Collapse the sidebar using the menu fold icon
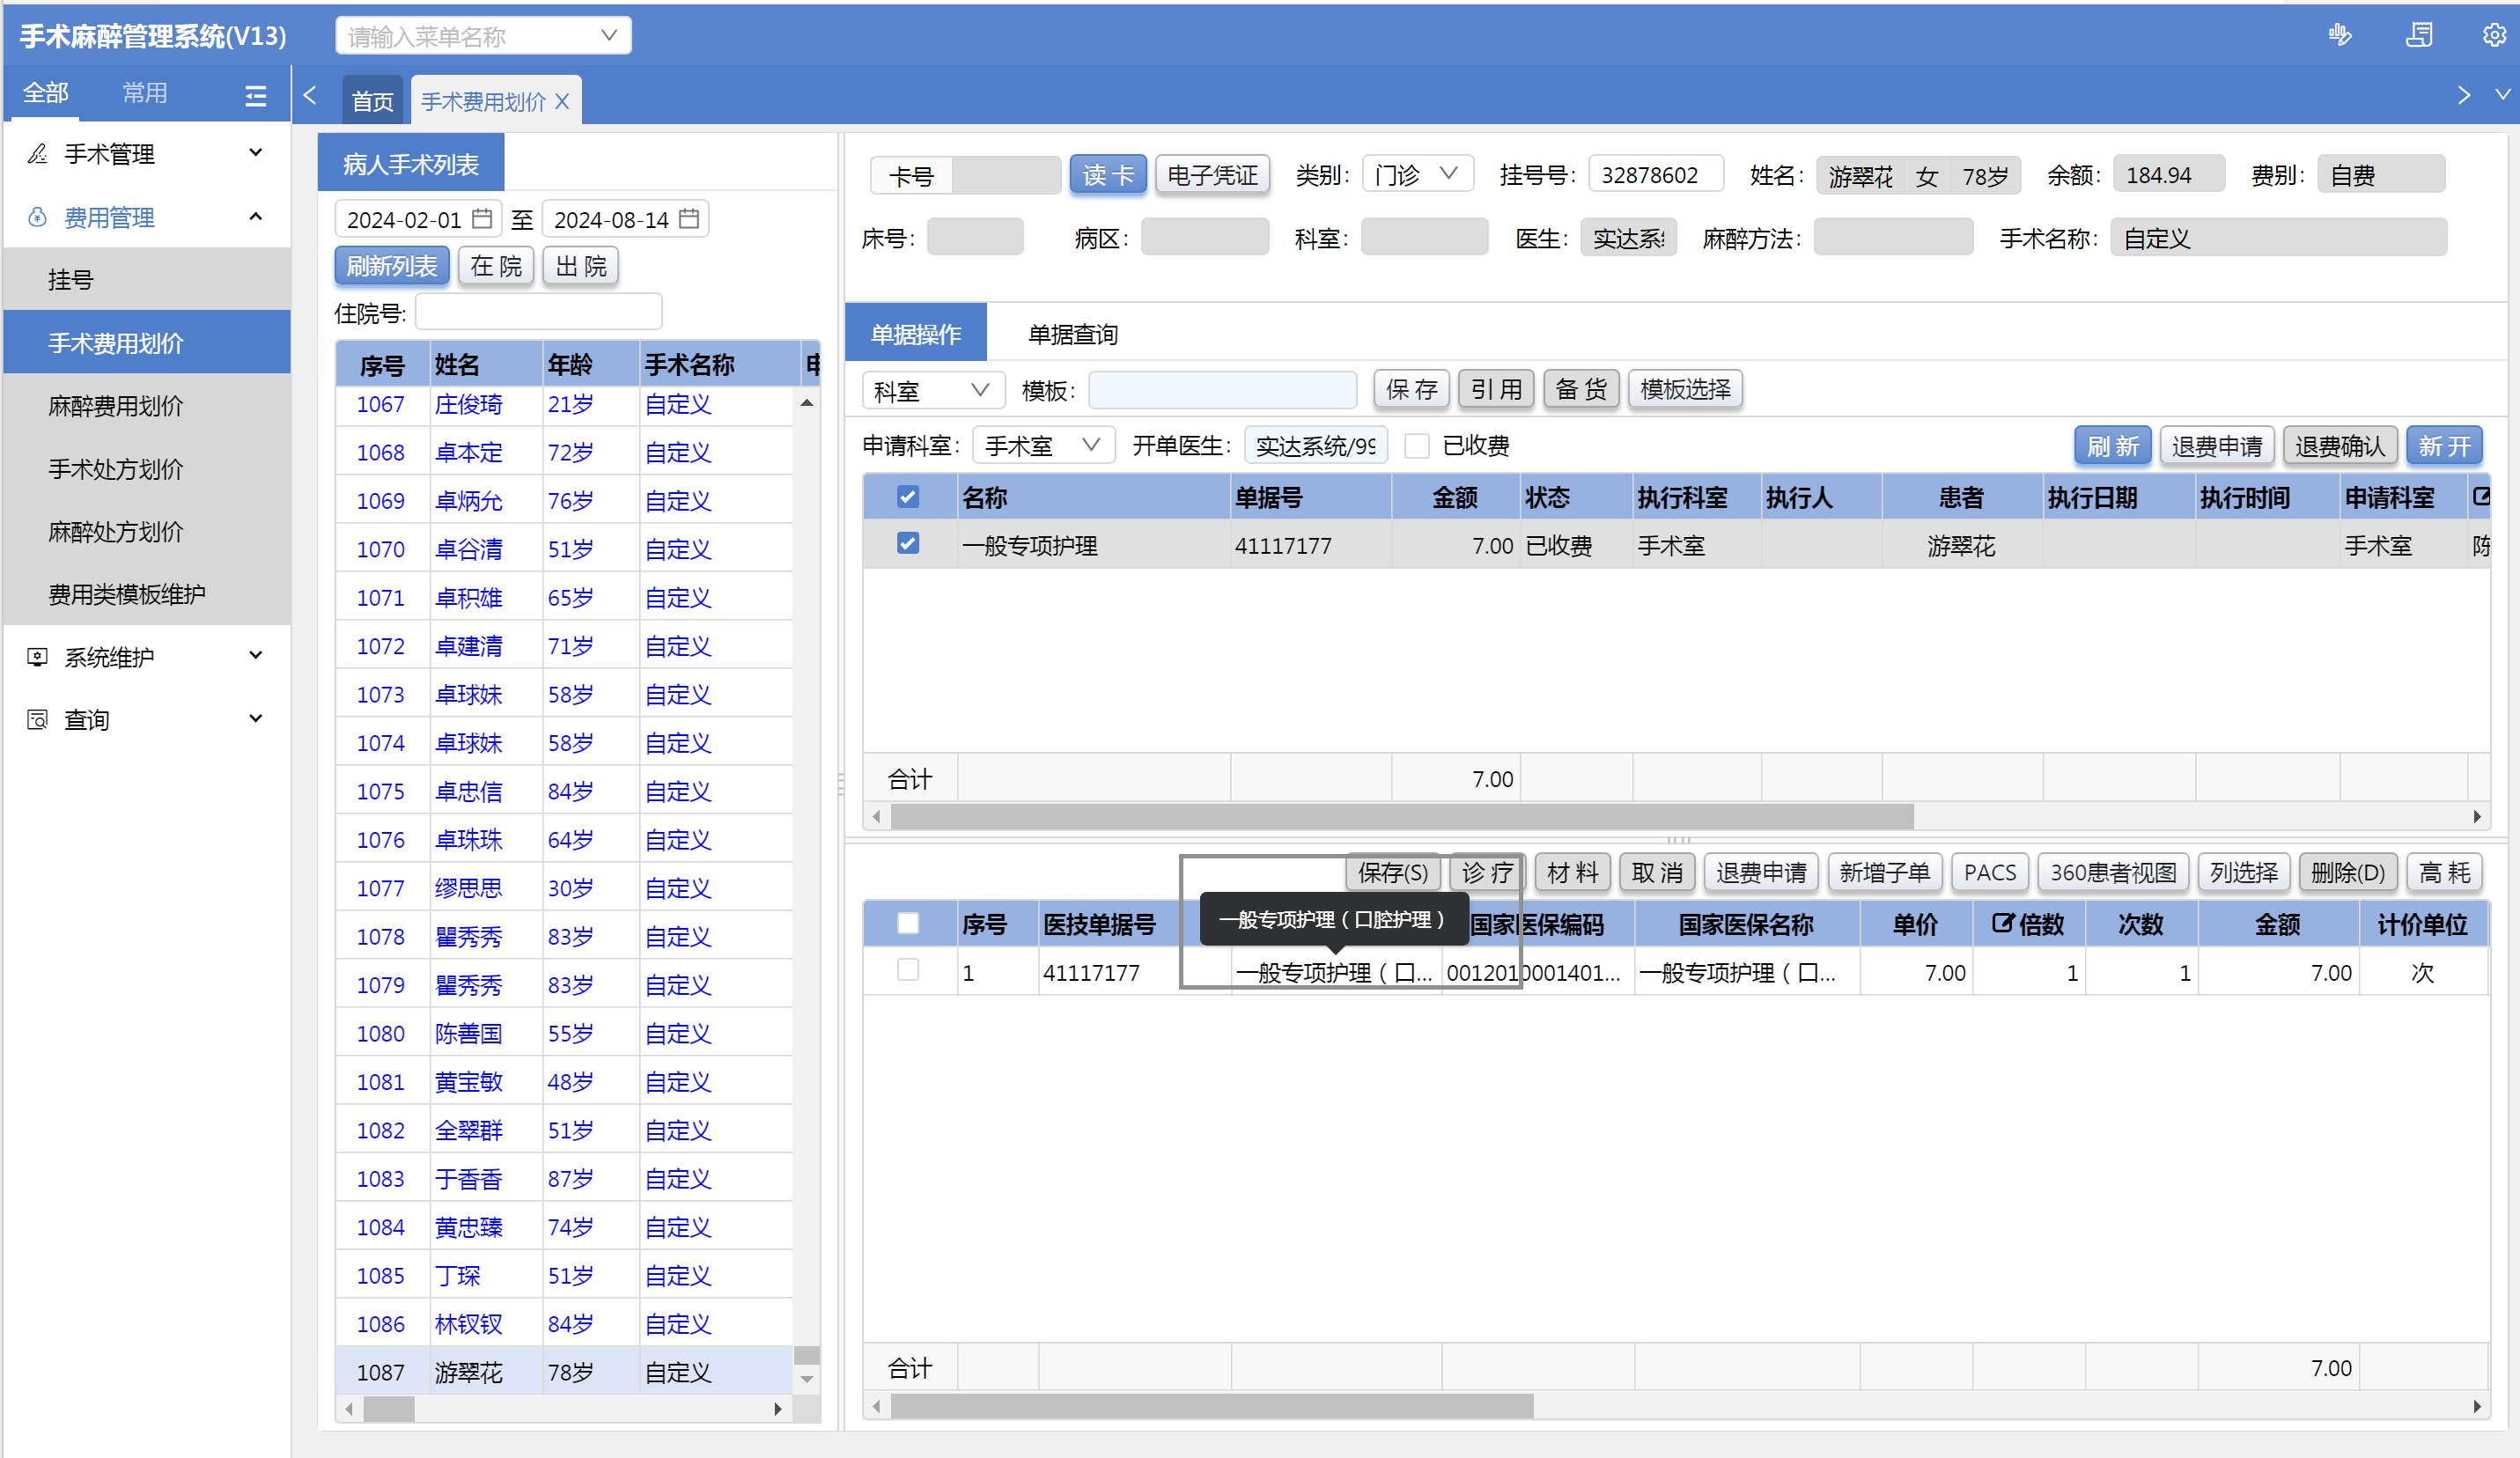Image resolution: width=2520 pixels, height=1458 pixels. point(255,95)
